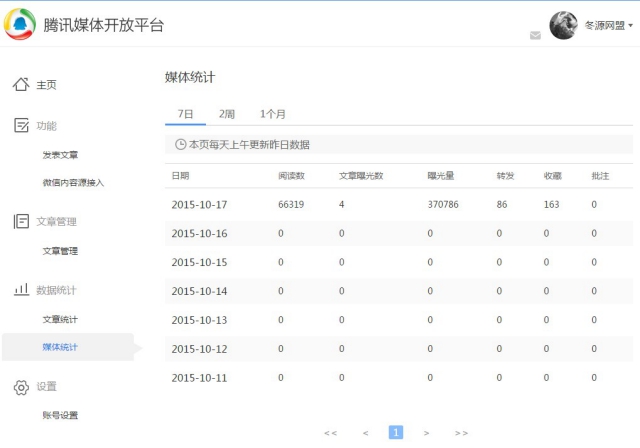Click the 功能 edit icon
Image resolution: width=640 pixels, height=448 pixels.
click(21, 125)
